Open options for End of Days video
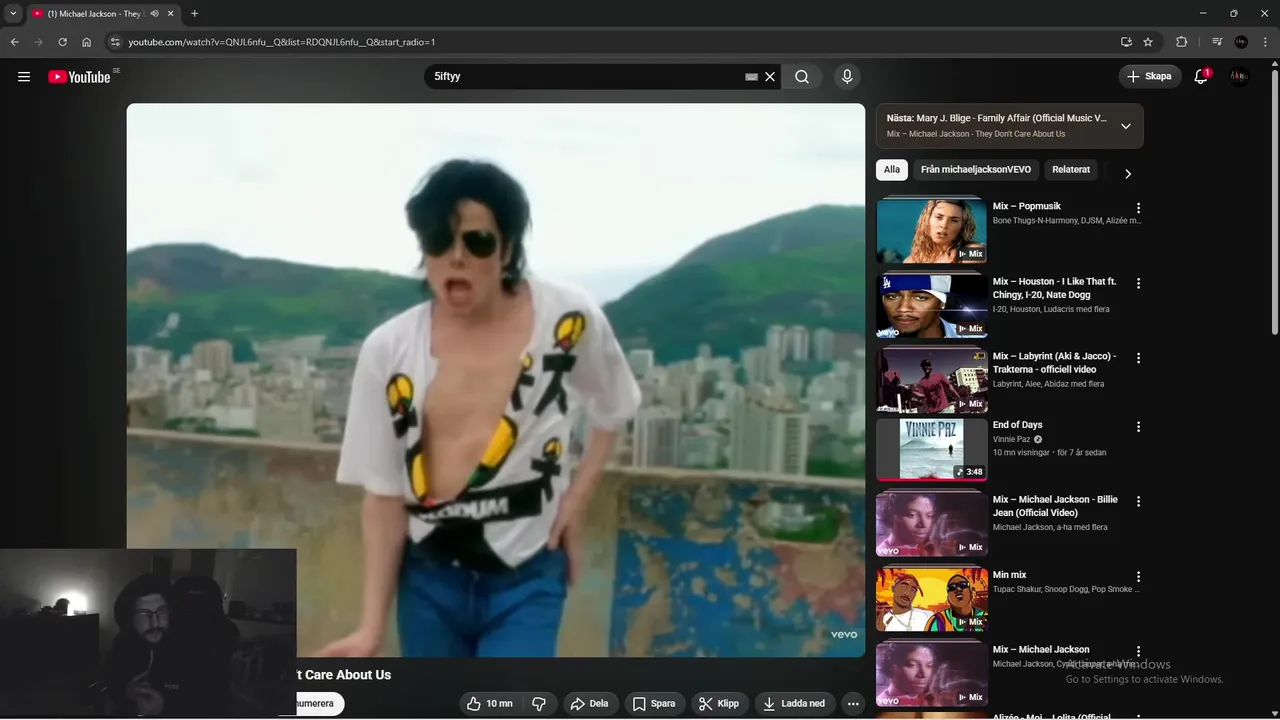Screen dimensions: 1280x720 (x=1138, y=427)
